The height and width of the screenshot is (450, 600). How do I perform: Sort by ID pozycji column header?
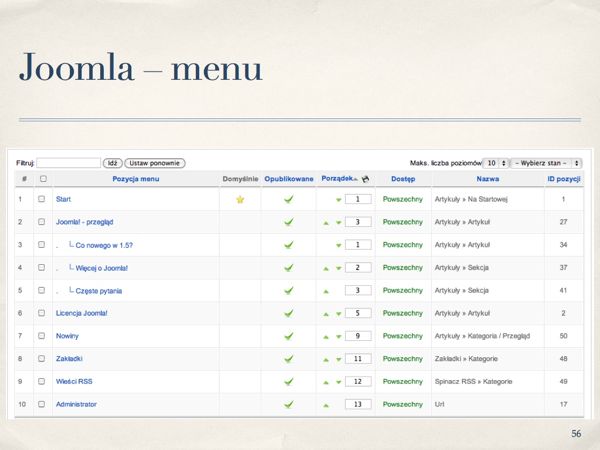(x=563, y=179)
